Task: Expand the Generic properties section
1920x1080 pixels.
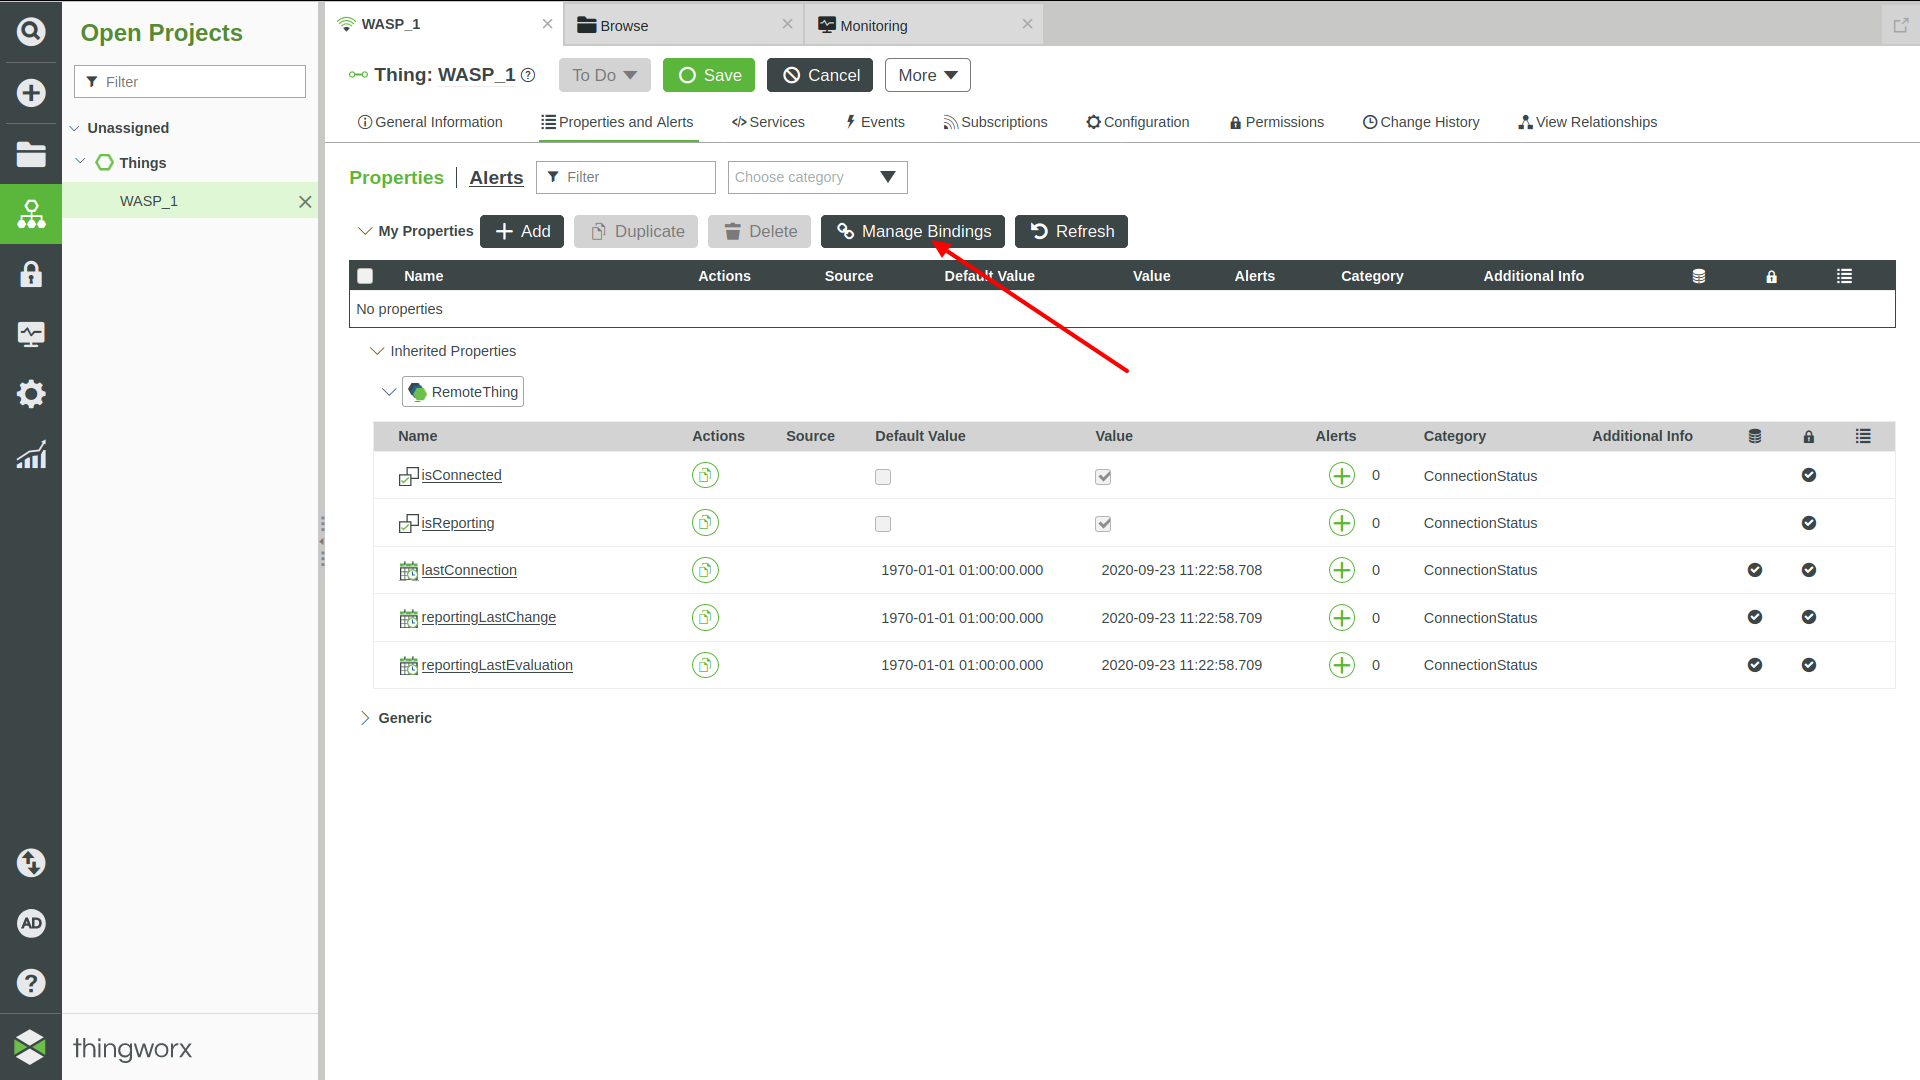Action: point(365,716)
